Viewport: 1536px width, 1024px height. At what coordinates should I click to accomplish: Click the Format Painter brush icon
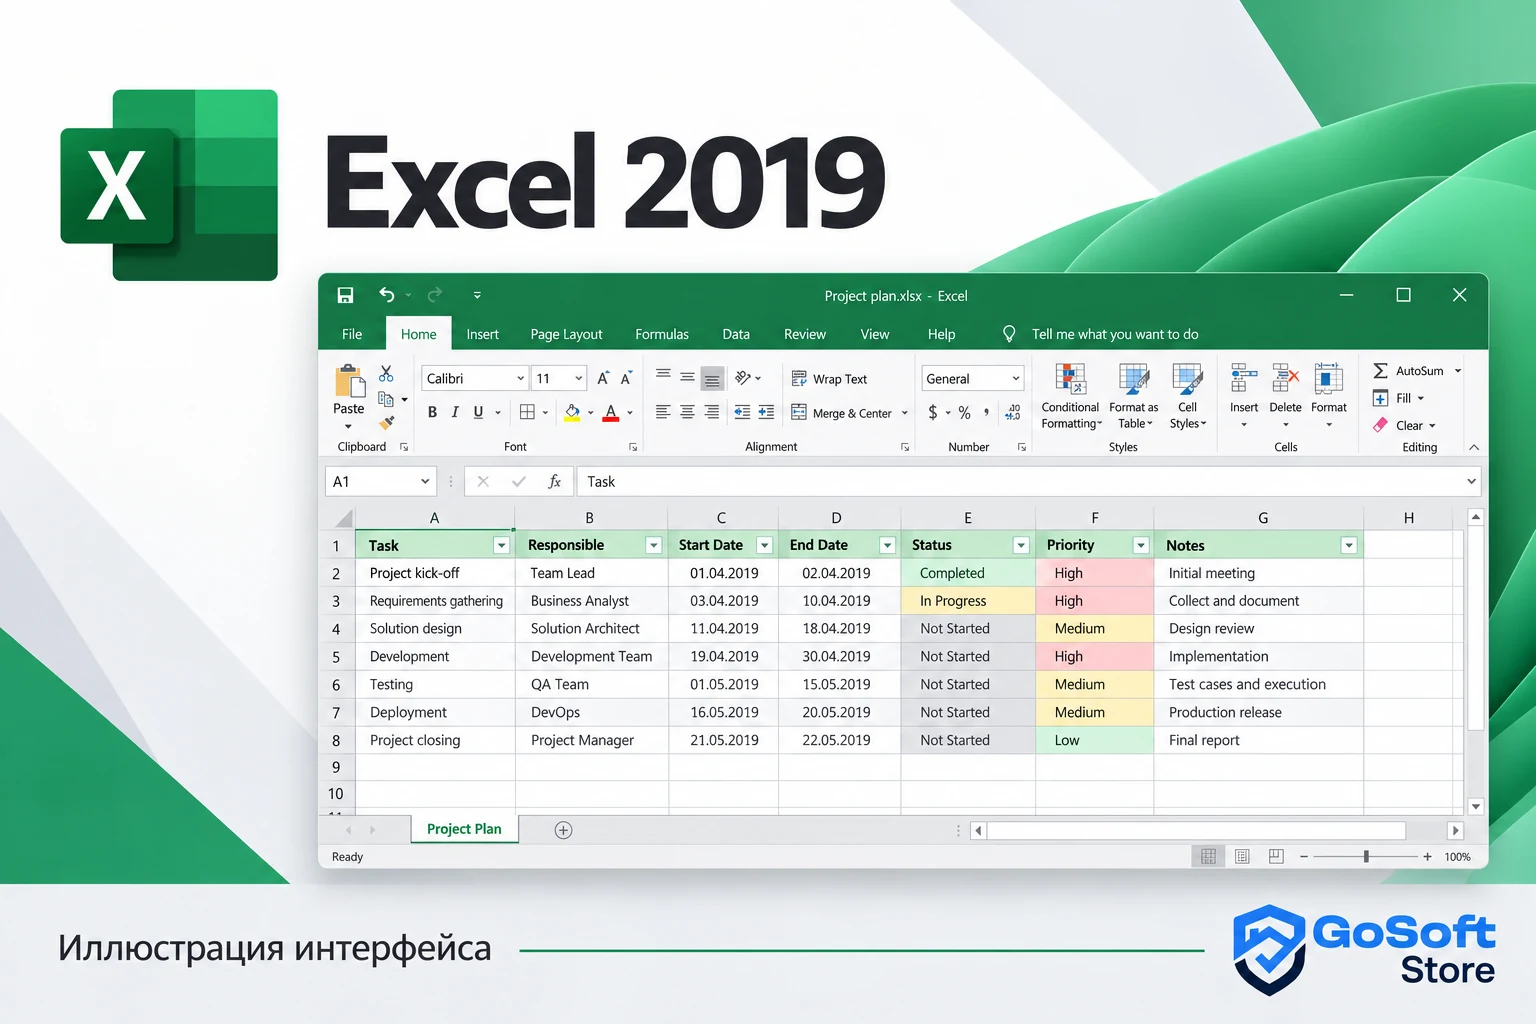click(386, 423)
